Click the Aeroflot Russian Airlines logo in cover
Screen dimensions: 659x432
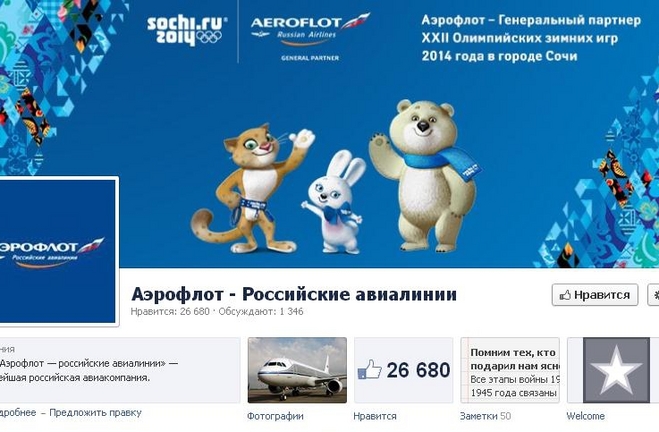coord(310,37)
